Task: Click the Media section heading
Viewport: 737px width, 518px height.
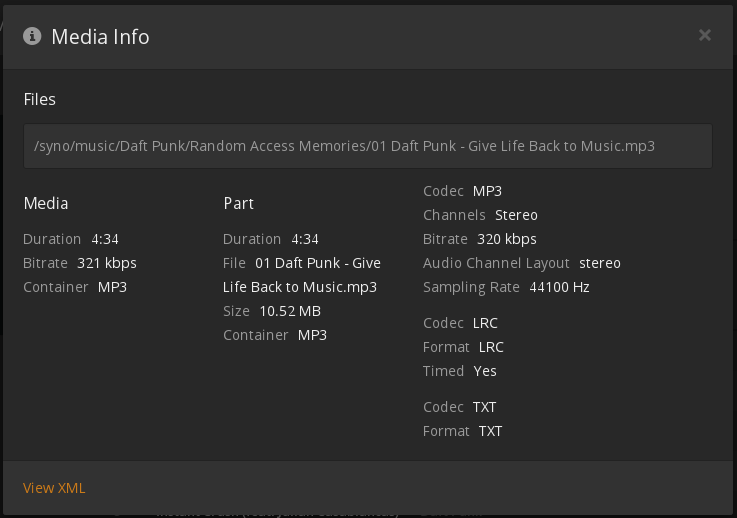Action: [x=46, y=203]
